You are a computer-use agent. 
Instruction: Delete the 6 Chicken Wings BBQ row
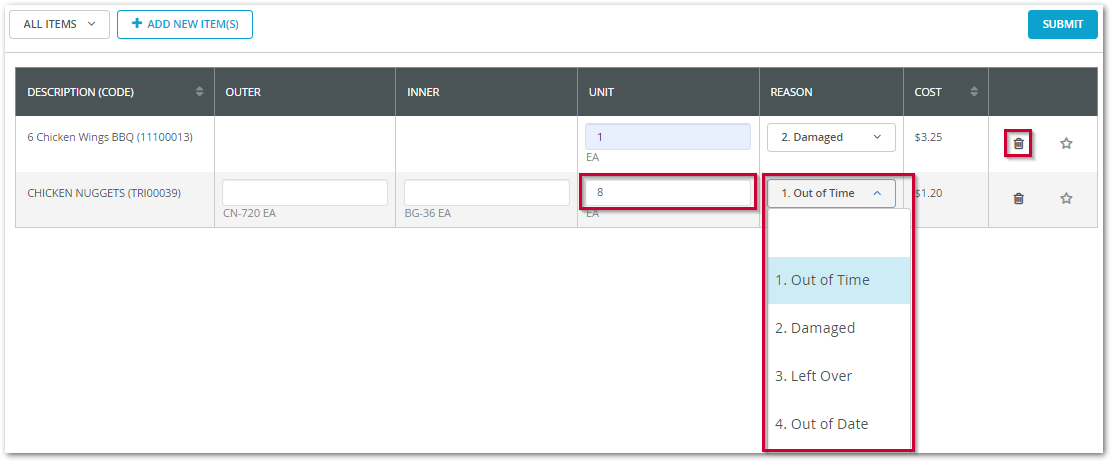click(1018, 144)
